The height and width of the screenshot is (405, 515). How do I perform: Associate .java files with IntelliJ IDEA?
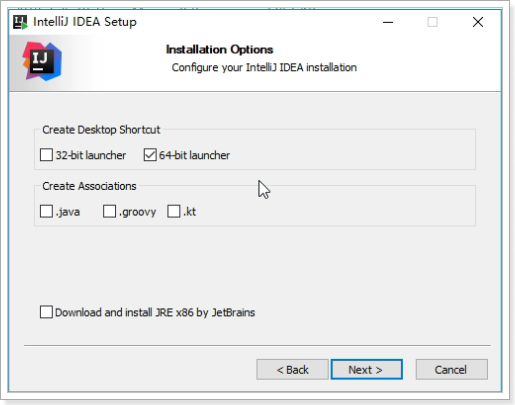(x=46, y=211)
